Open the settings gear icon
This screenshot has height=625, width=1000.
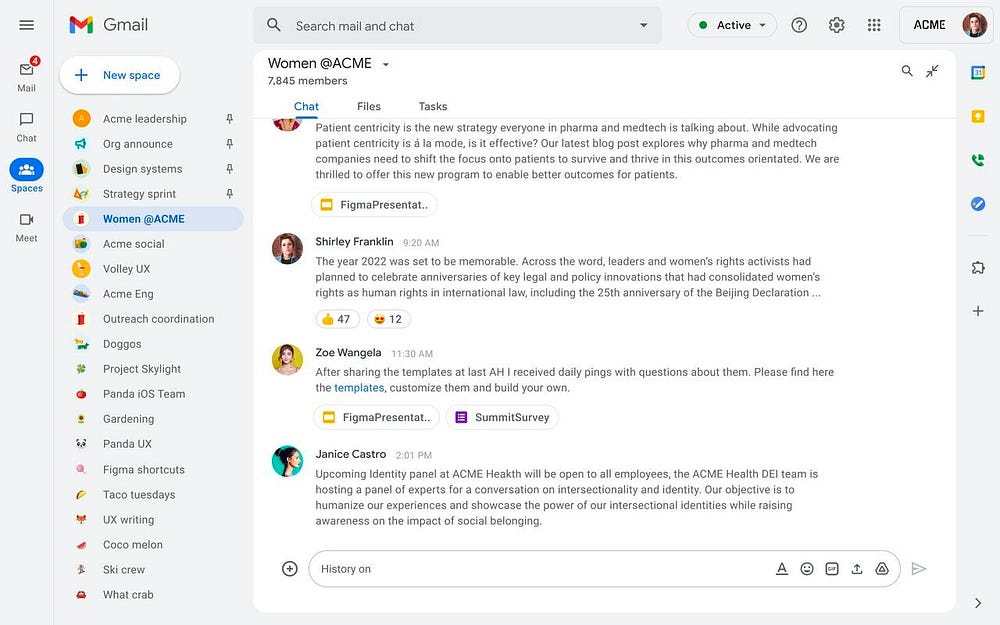click(x=837, y=26)
